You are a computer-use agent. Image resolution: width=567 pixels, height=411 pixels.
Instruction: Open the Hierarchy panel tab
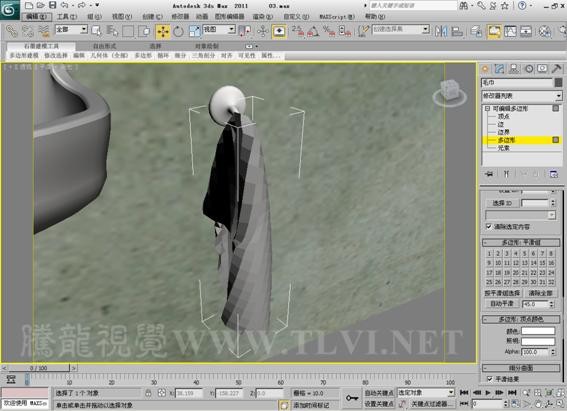click(513, 69)
